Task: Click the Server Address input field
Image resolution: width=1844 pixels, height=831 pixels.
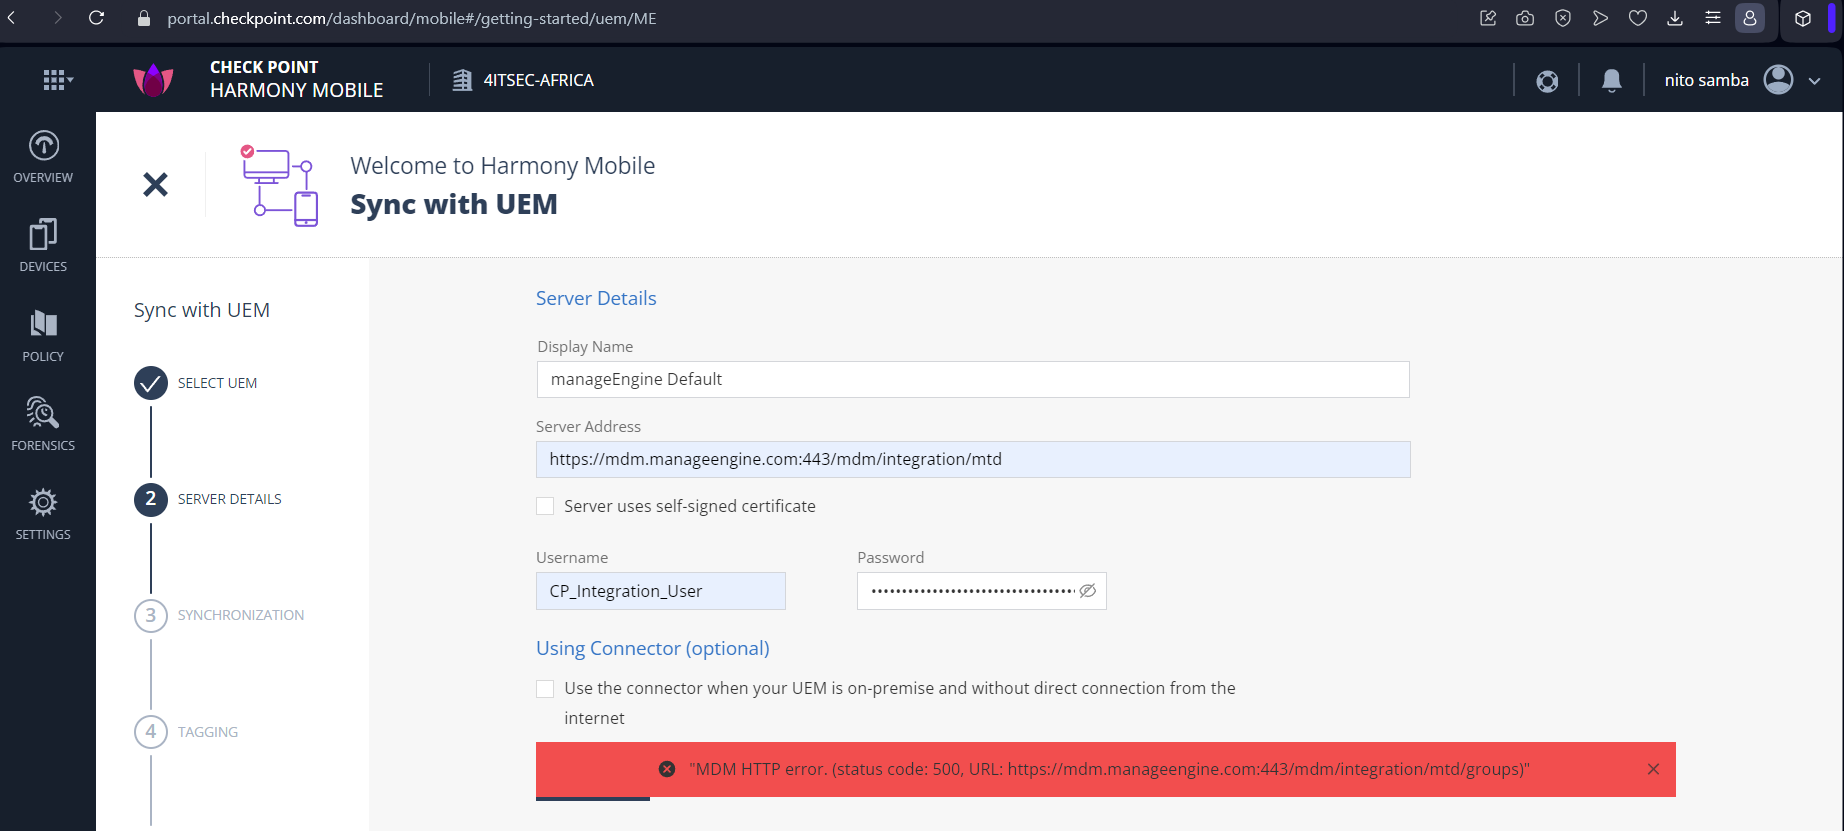Action: click(x=973, y=459)
